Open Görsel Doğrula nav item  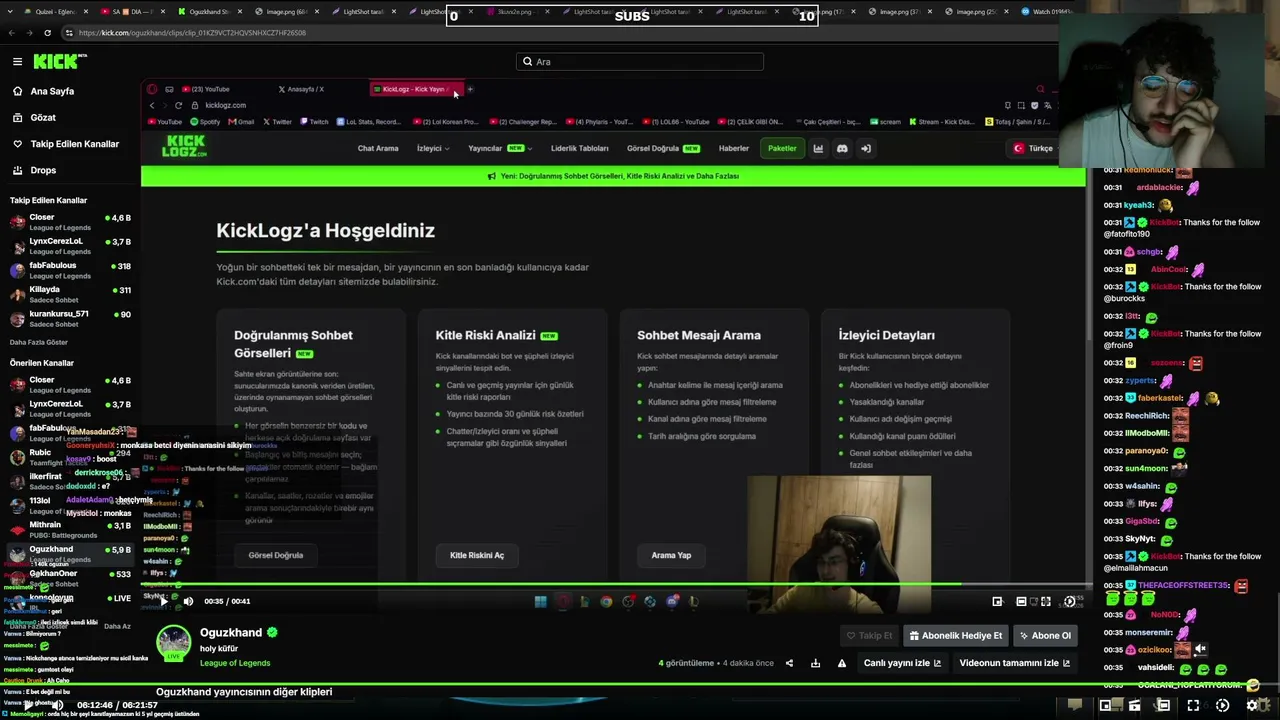point(663,148)
